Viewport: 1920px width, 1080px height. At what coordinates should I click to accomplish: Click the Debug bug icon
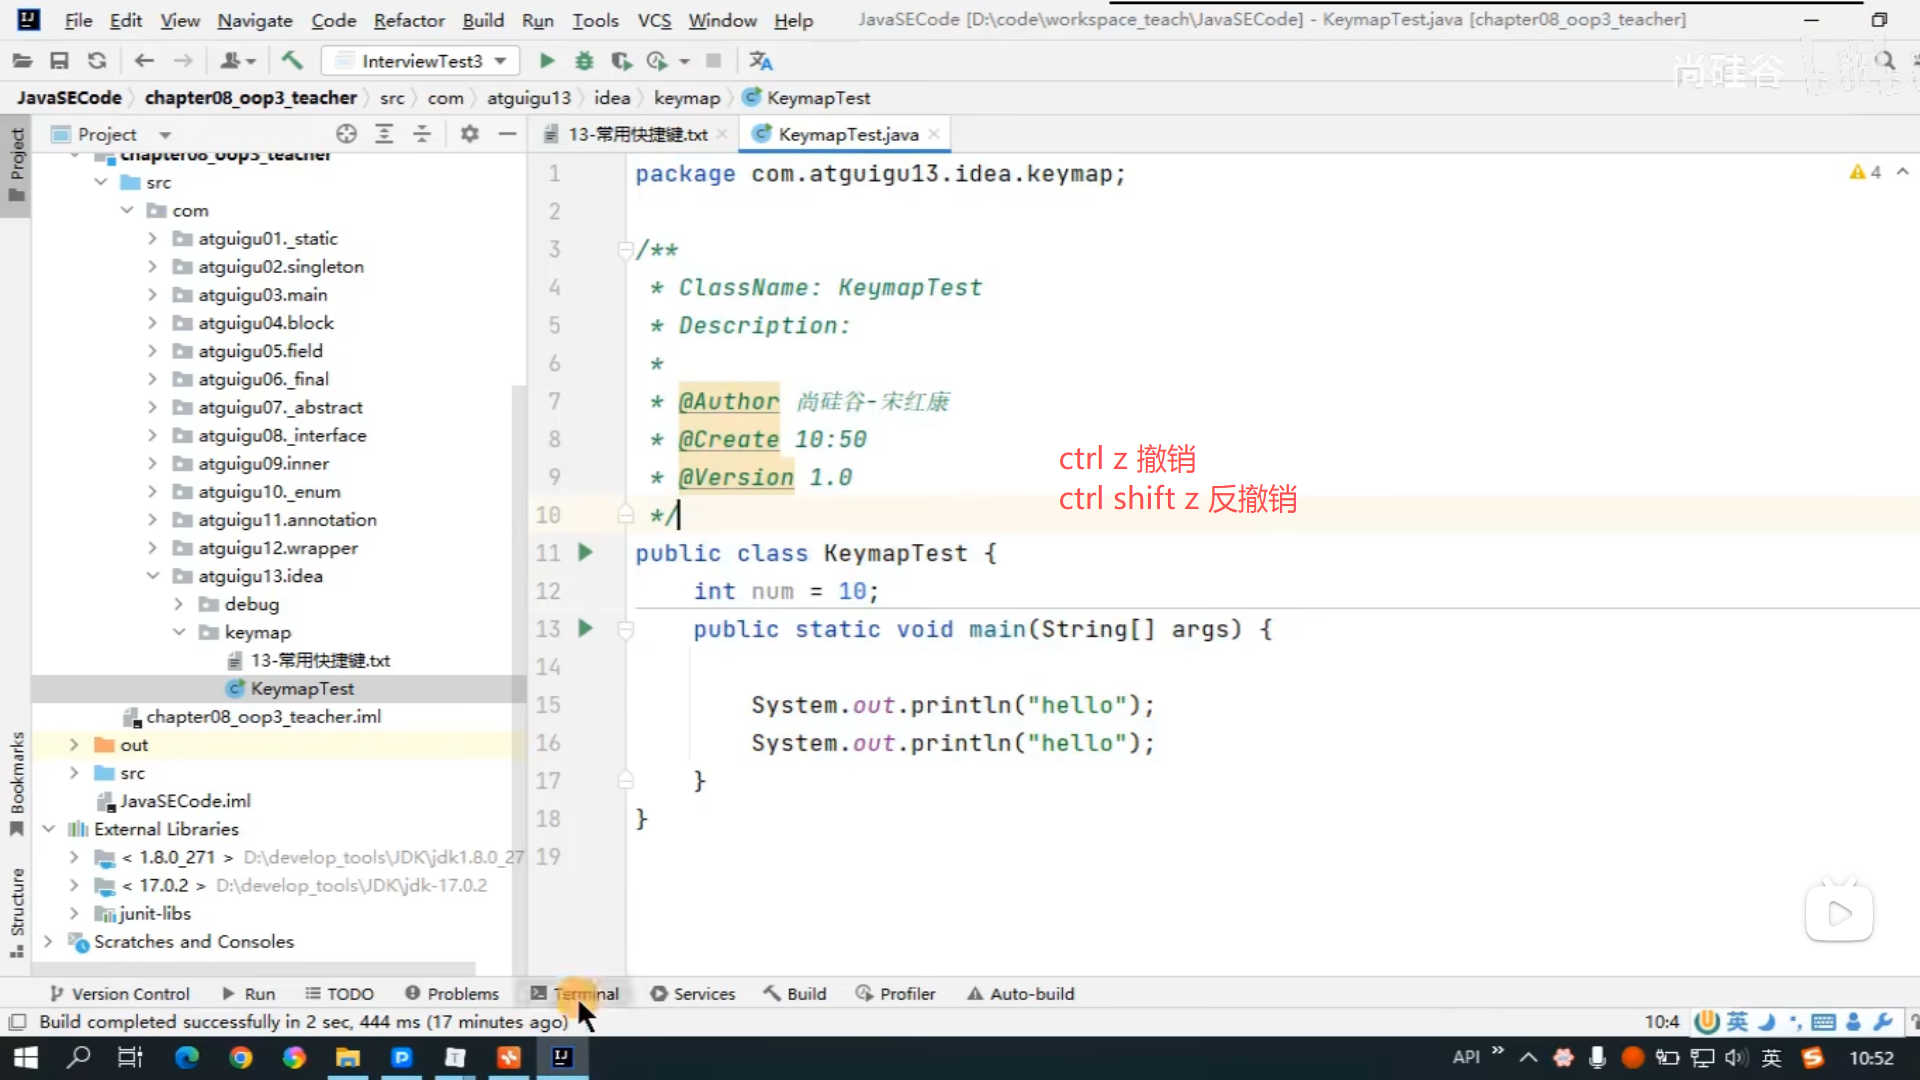tap(584, 61)
